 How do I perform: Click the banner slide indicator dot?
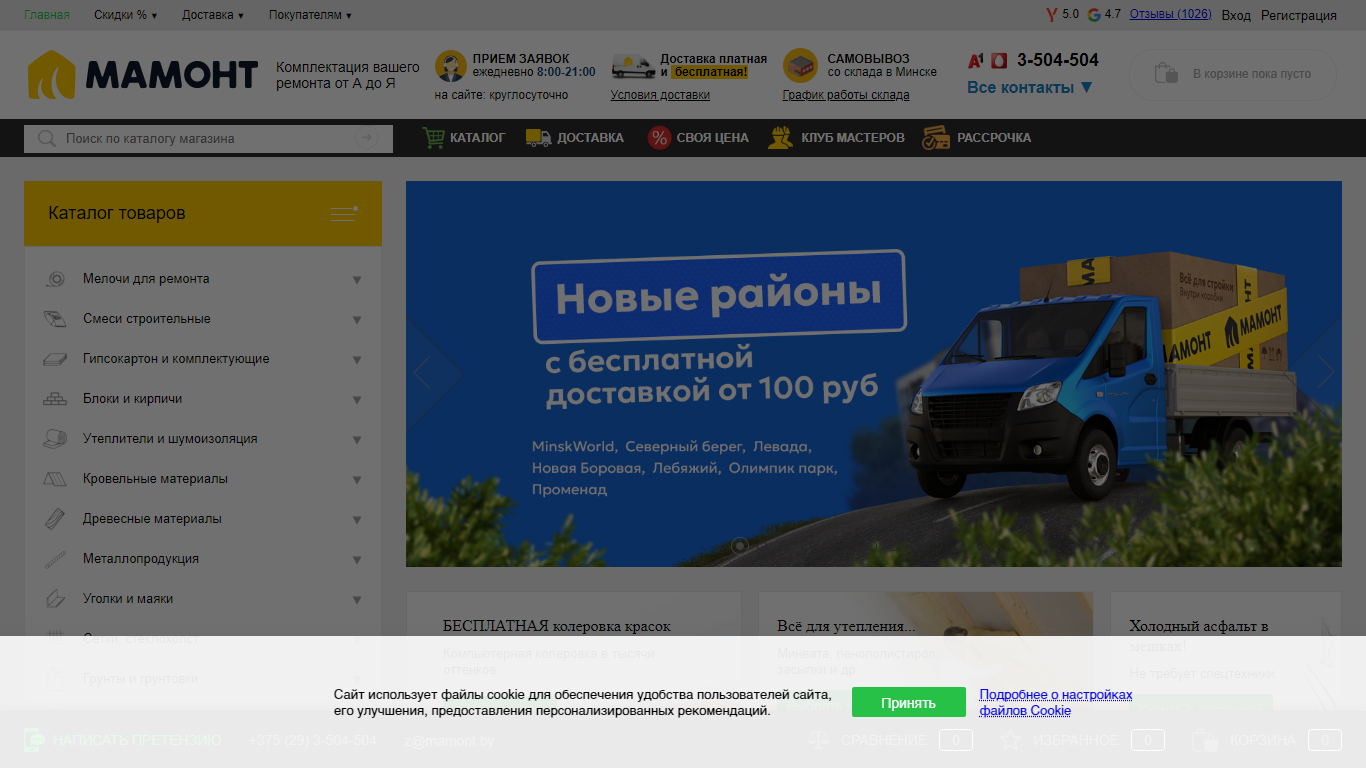740,545
